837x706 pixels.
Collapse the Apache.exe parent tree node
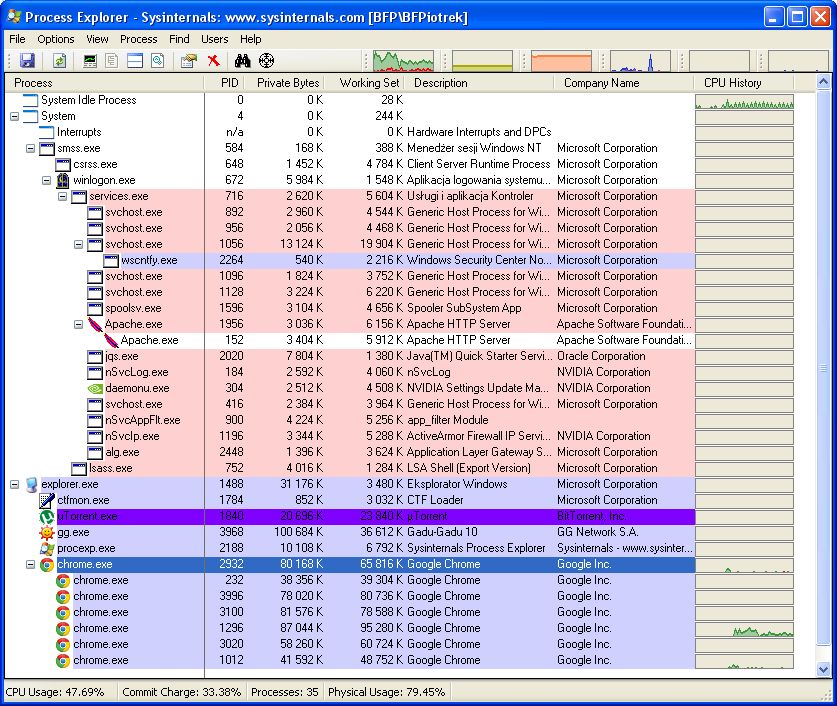point(78,324)
